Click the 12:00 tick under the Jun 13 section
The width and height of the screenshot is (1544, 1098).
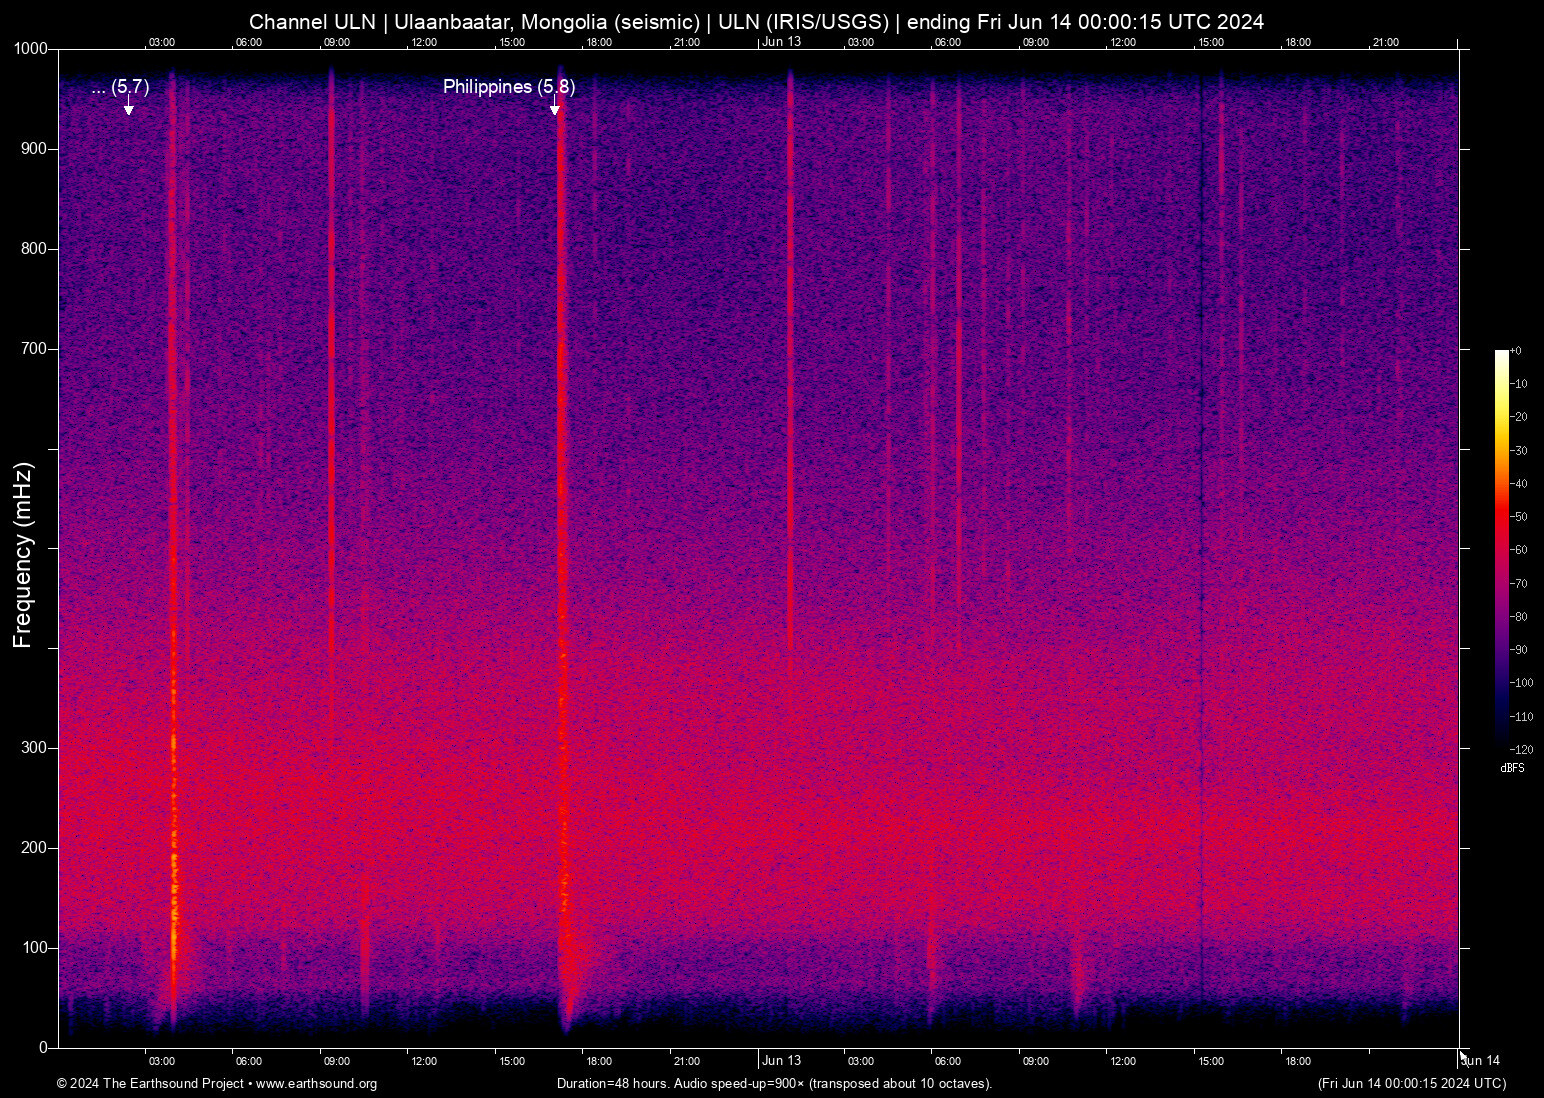coord(1124,1060)
